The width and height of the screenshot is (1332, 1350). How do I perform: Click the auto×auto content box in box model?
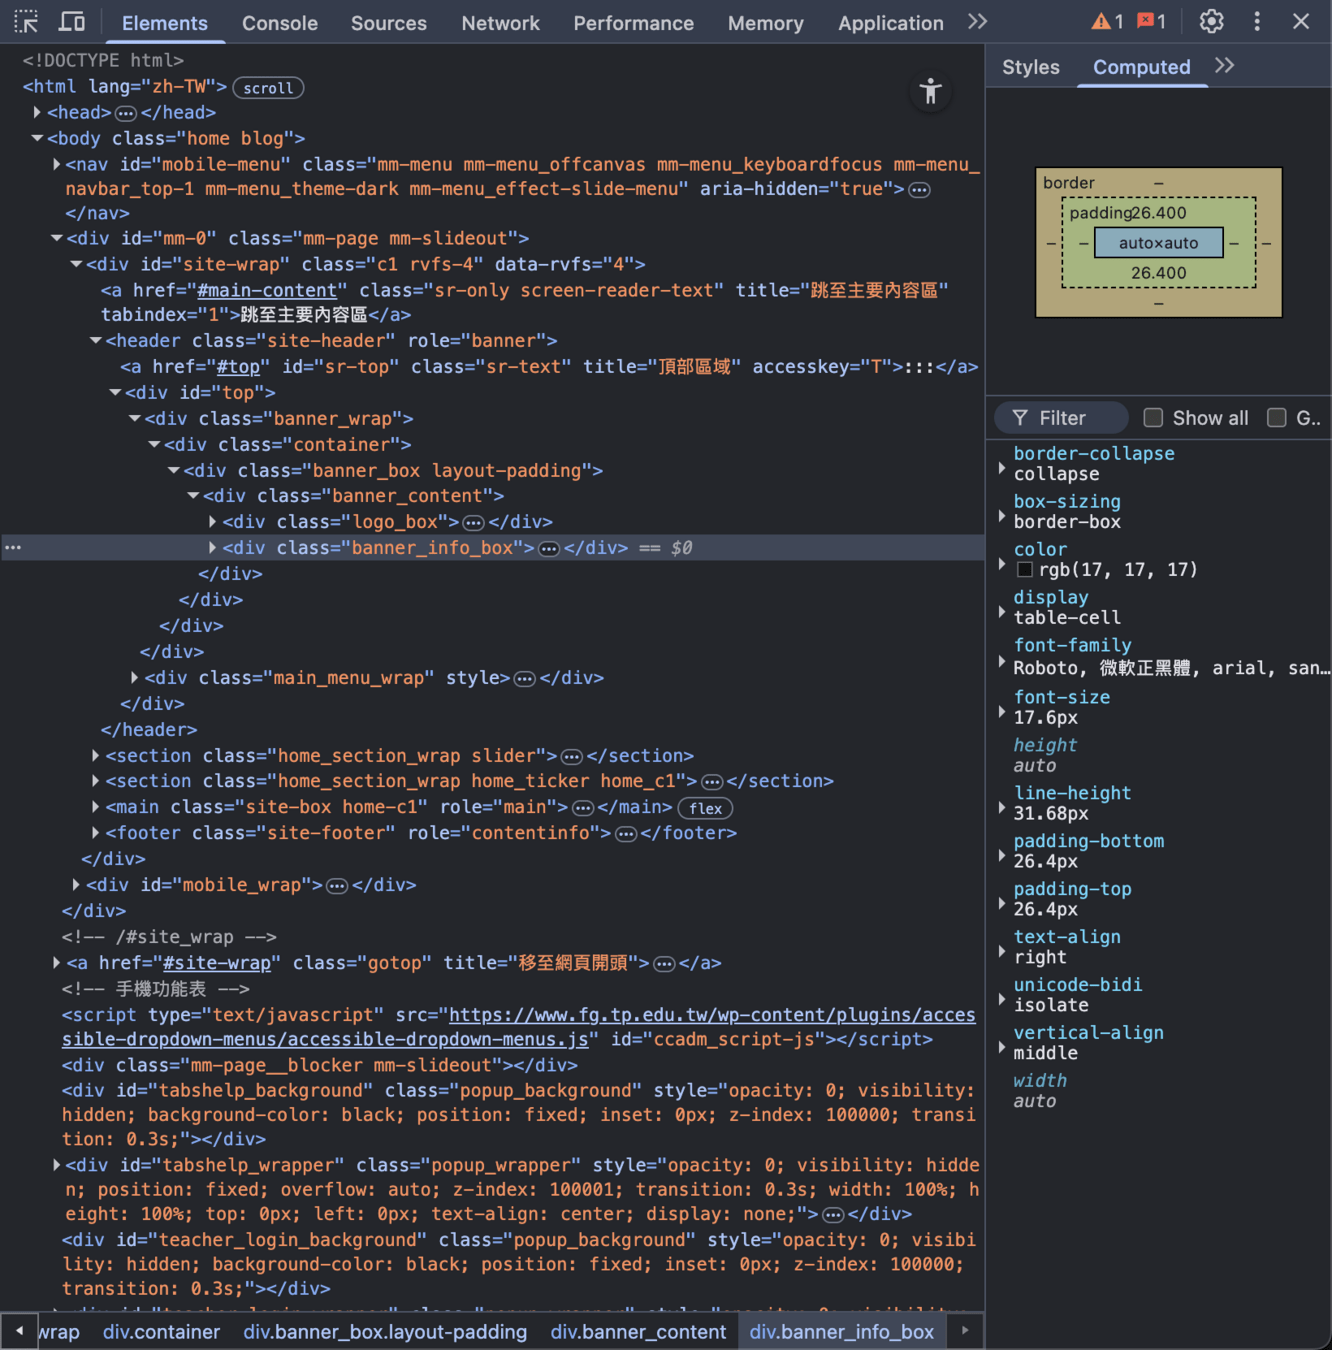coord(1158,243)
